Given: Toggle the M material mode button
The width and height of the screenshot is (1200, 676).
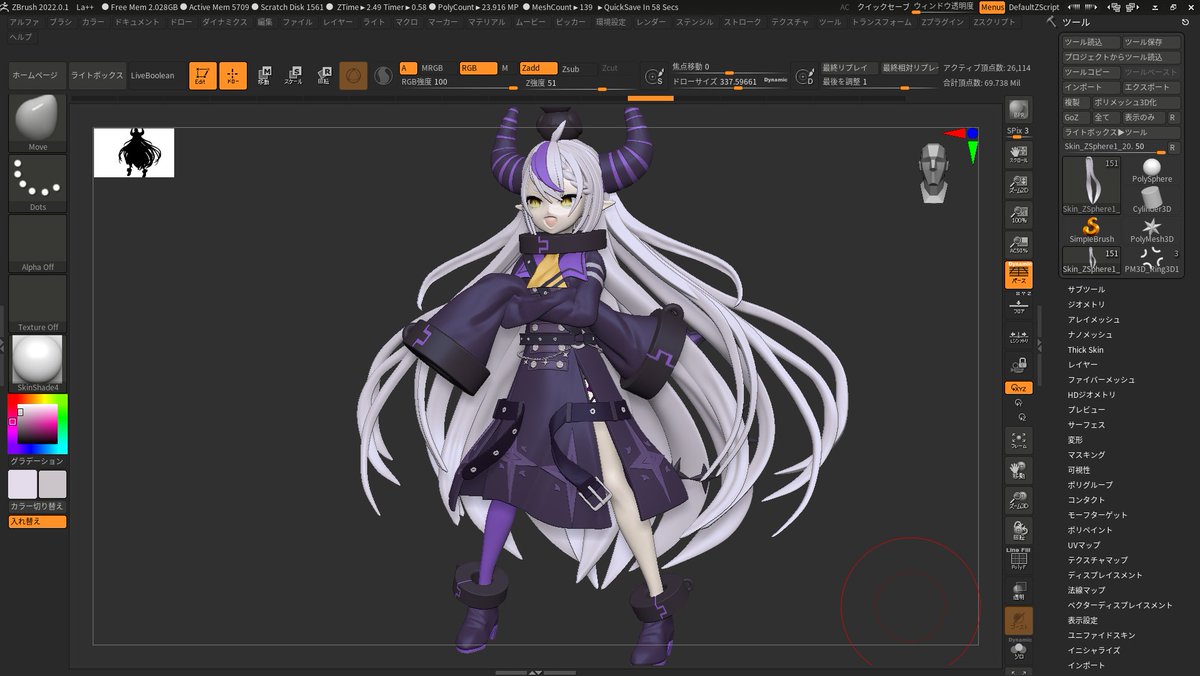Looking at the screenshot, I should [504, 68].
